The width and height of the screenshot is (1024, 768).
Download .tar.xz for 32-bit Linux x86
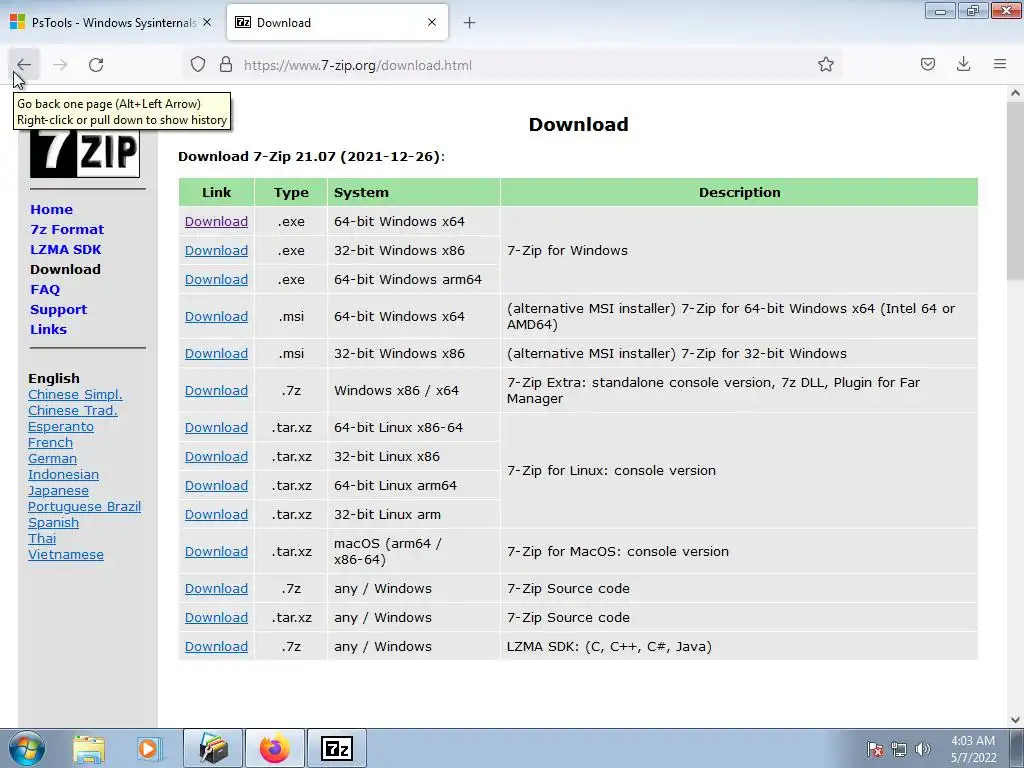pos(216,456)
